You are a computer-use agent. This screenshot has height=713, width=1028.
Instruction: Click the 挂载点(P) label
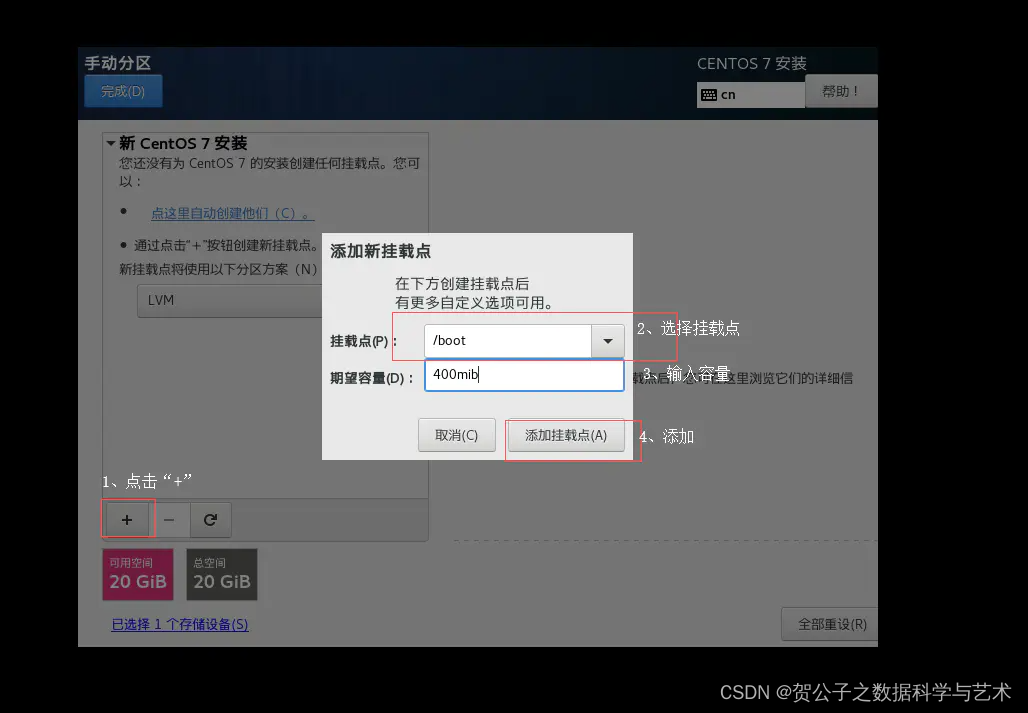tap(363, 341)
